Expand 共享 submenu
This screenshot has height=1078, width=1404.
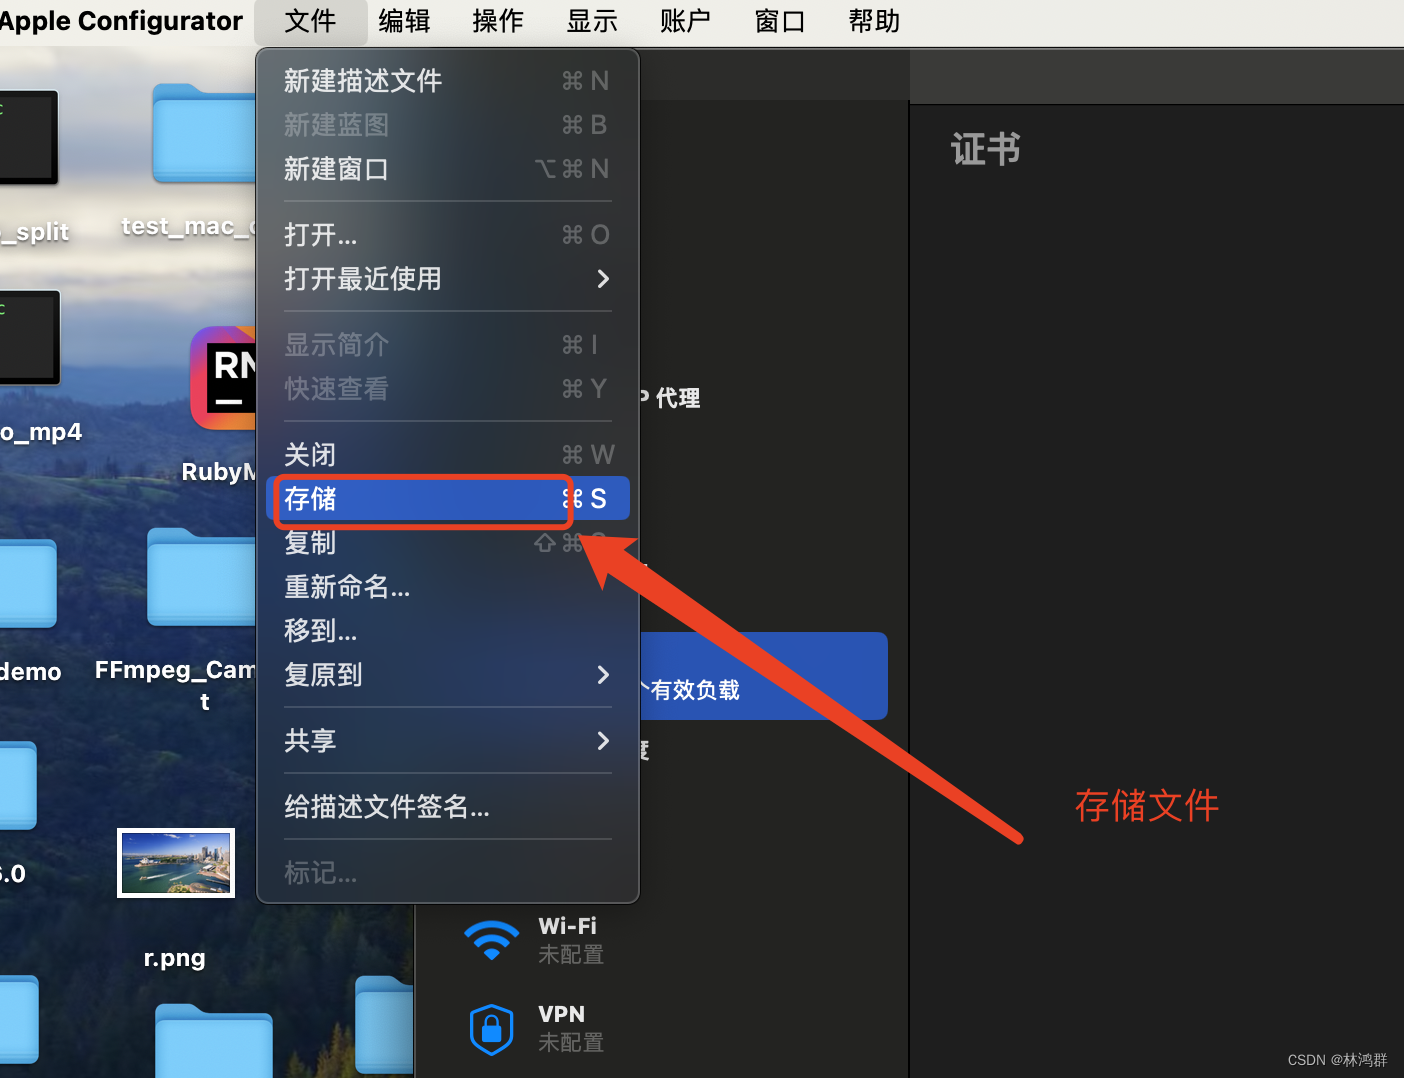[x=447, y=741]
